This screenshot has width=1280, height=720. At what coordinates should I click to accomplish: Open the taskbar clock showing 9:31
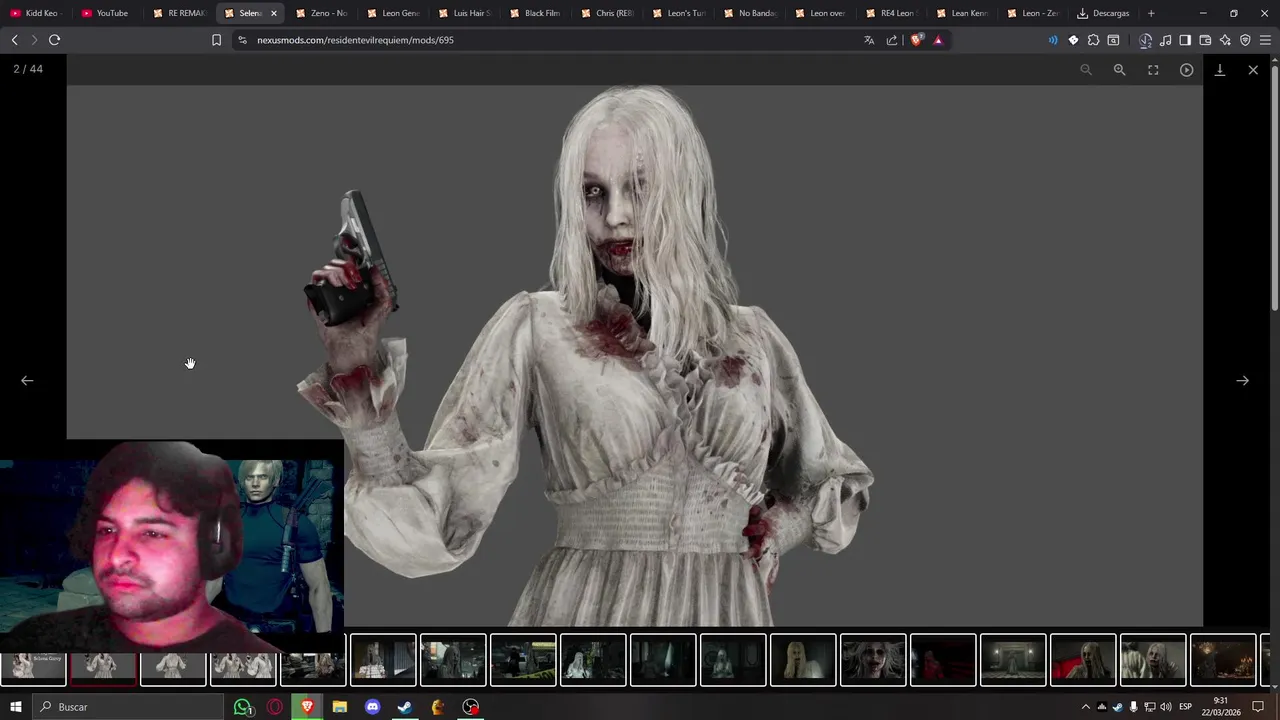1221,707
